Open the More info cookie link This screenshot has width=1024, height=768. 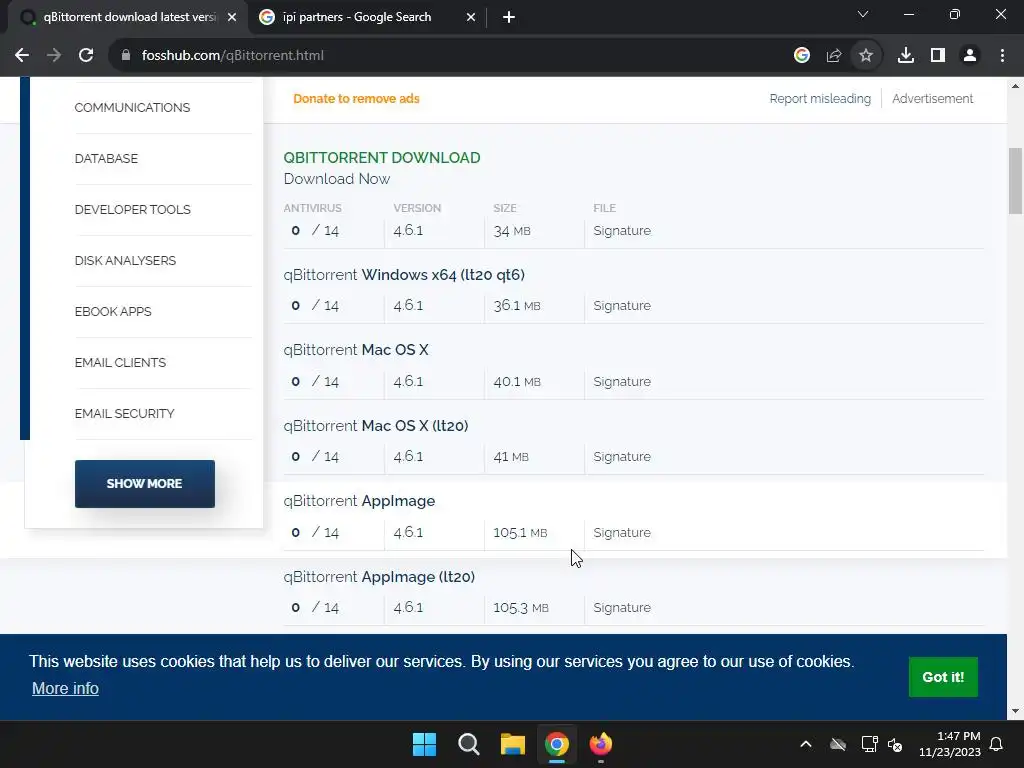65,688
